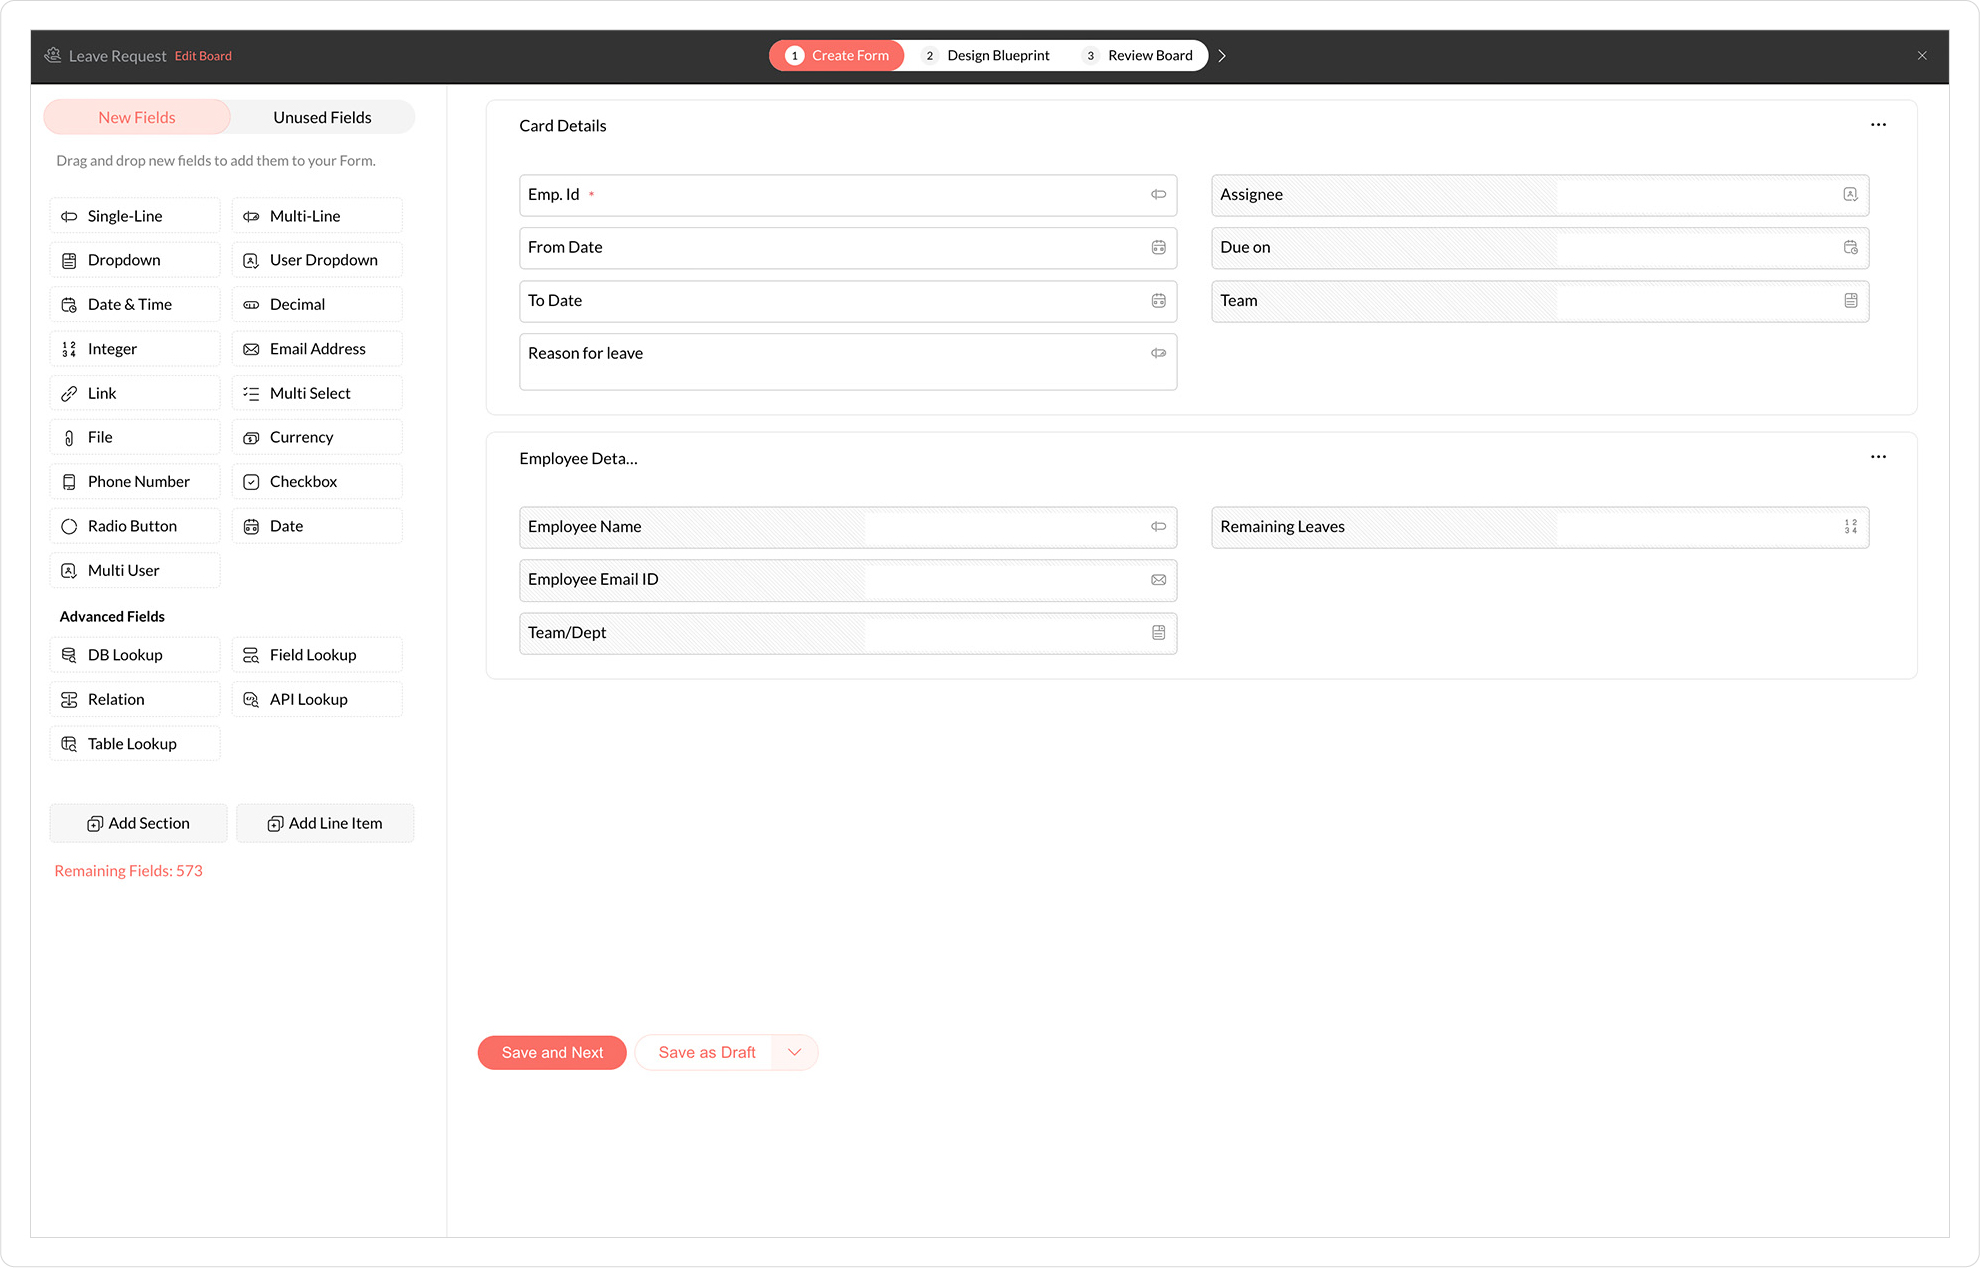Go to the Design Blueprint step
The height and width of the screenshot is (1268, 1980).
pyautogui.click(x=988, y=56)
